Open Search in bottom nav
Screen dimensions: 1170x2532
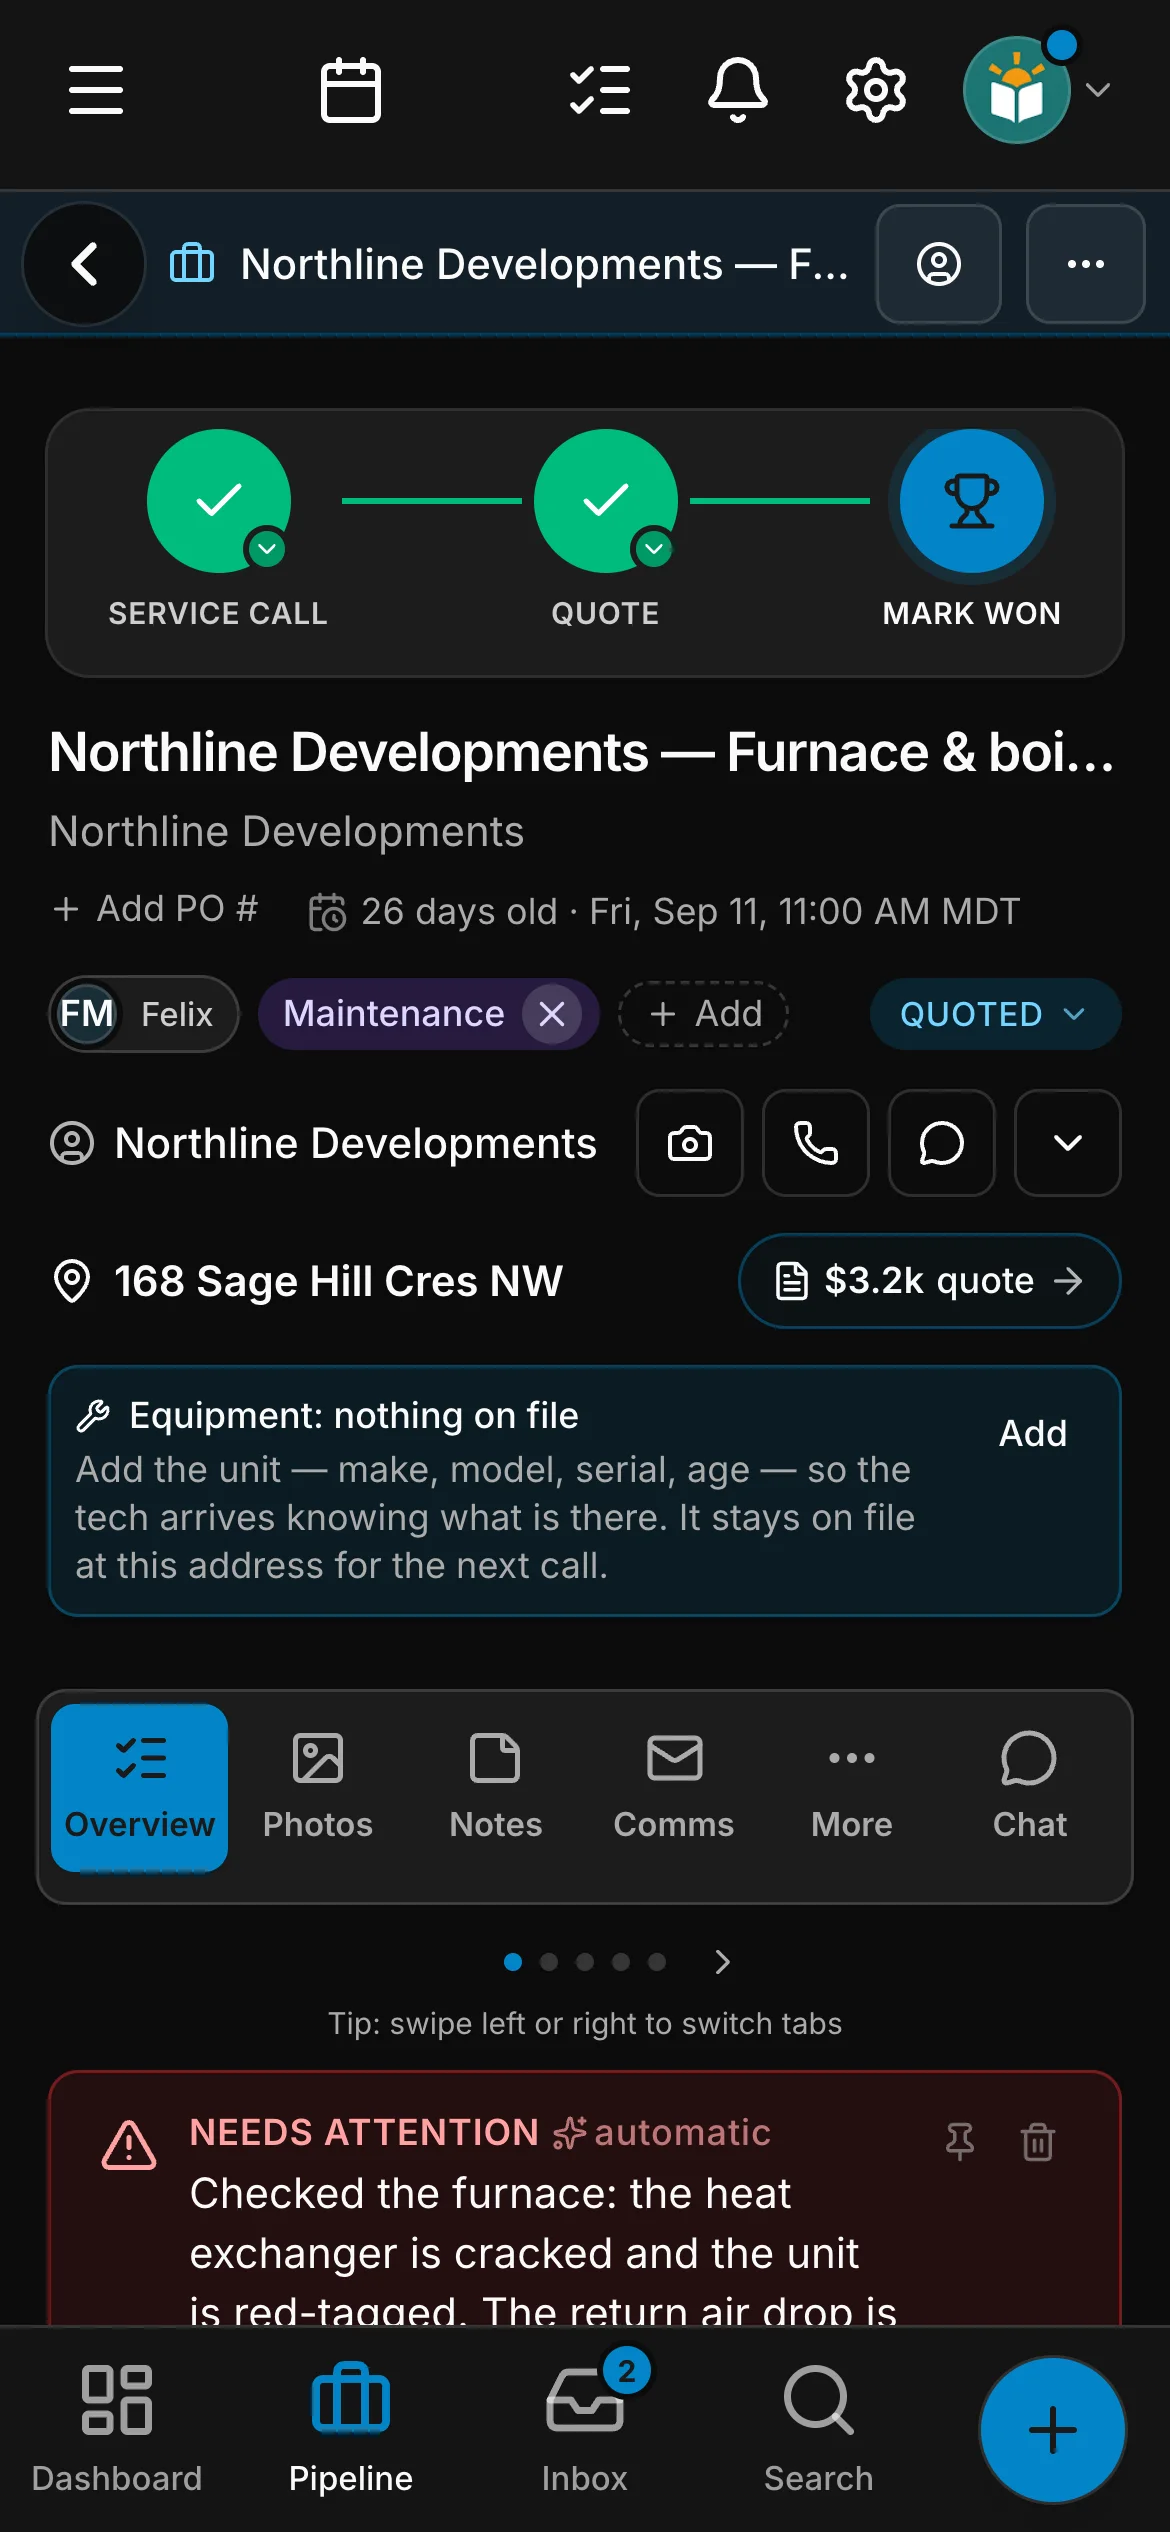[819, 2430]
